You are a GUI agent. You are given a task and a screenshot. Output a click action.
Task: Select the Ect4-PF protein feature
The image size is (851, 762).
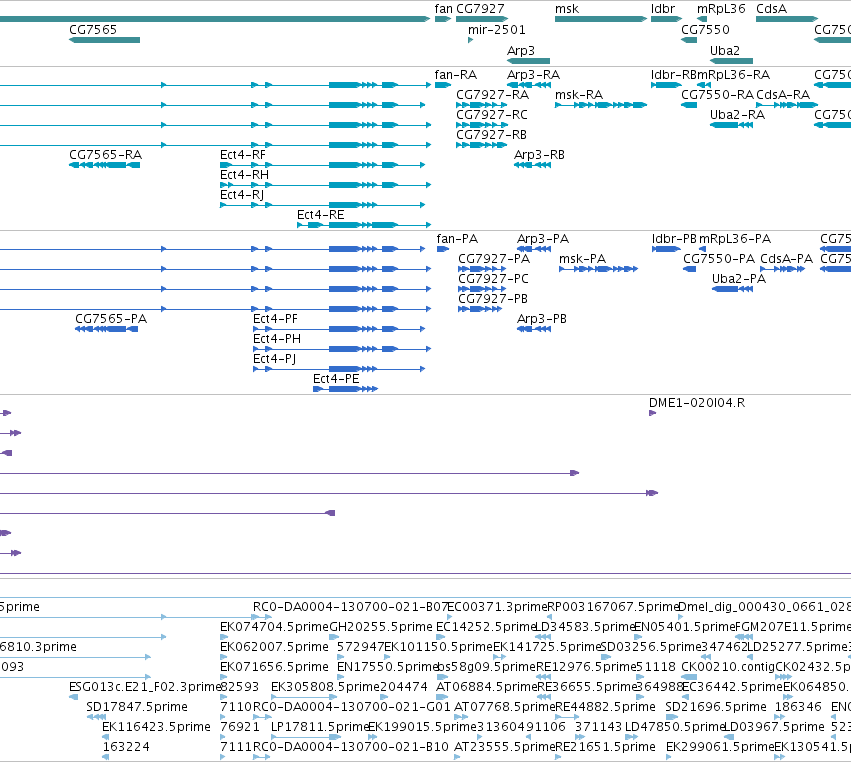(x=339, y=329)
